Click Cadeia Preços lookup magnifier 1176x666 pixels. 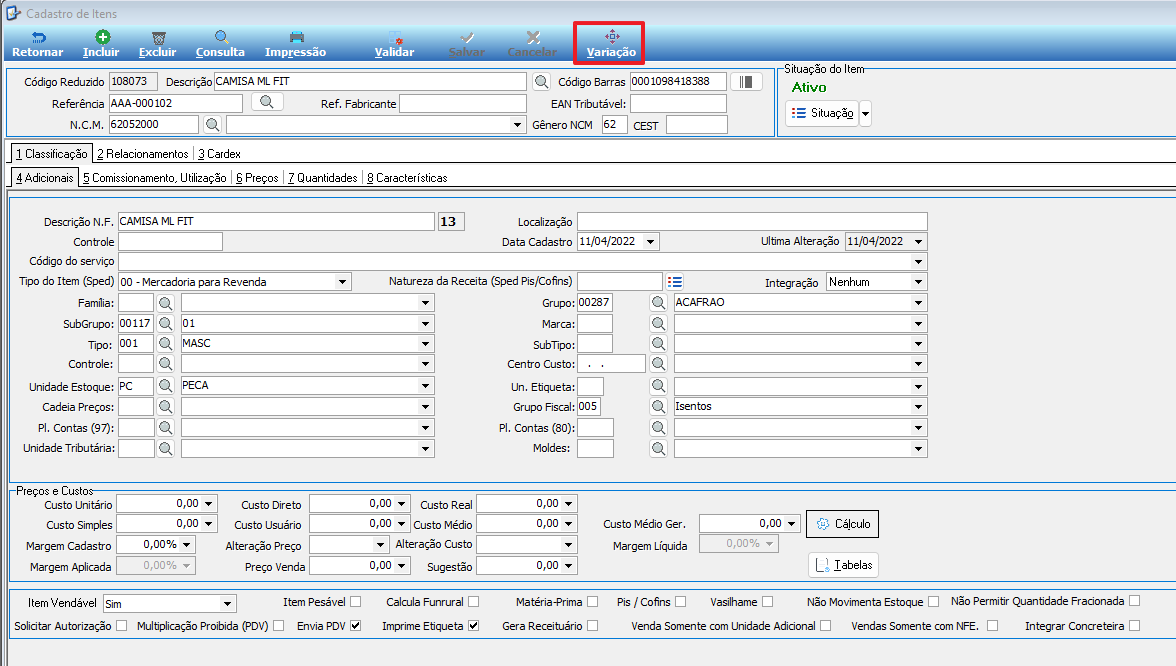(165, 406)
